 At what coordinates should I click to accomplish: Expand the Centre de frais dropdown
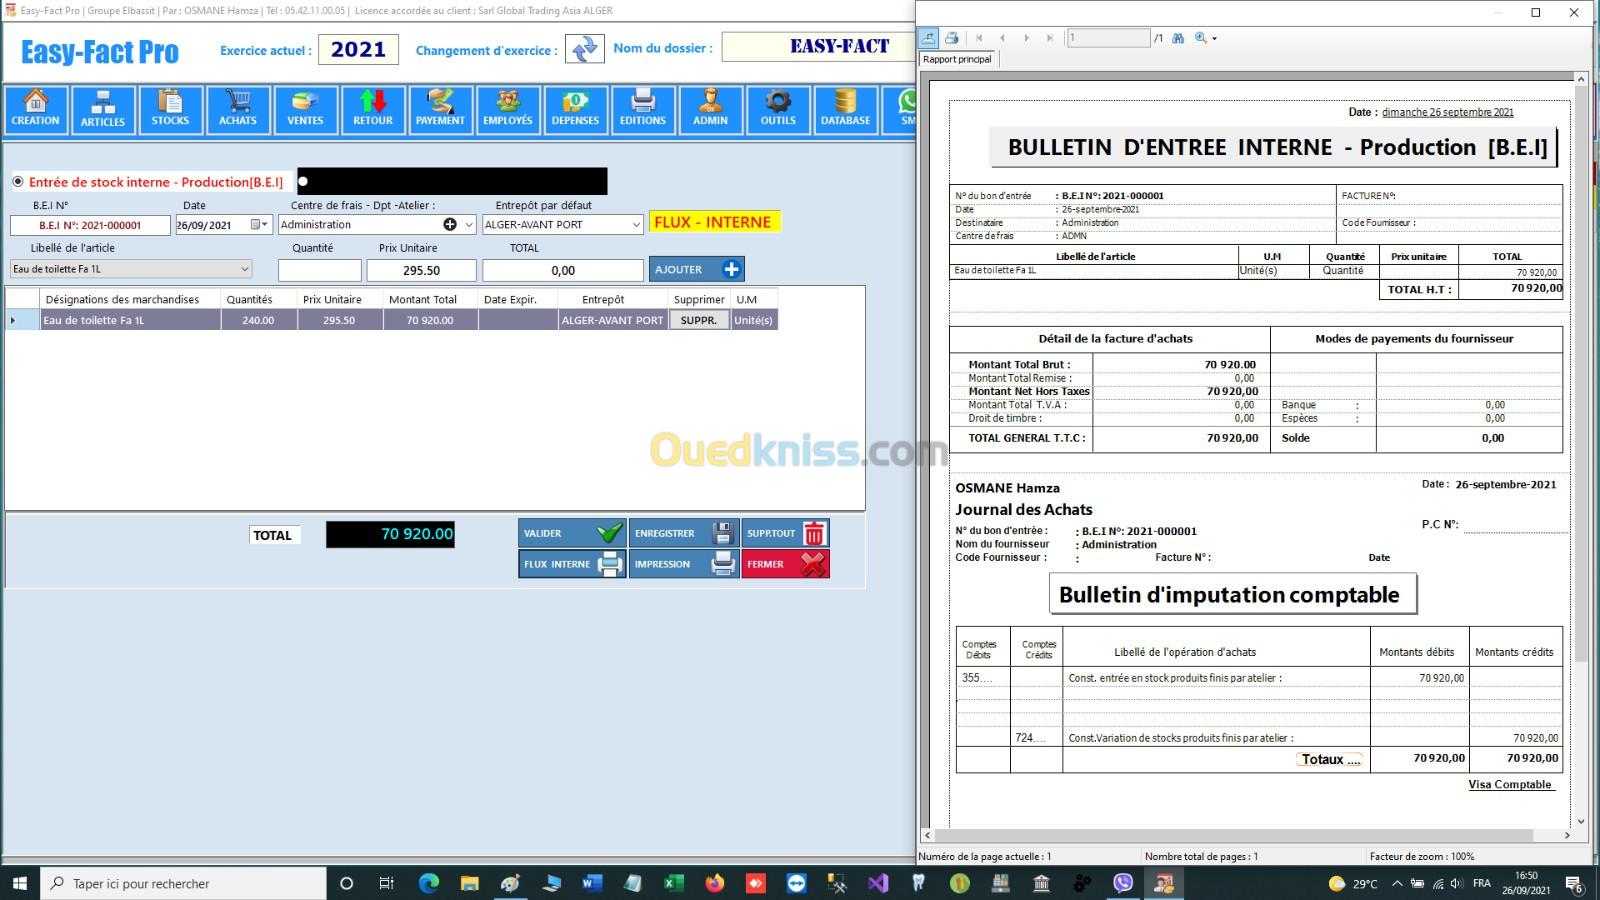(x=469, y=225)
